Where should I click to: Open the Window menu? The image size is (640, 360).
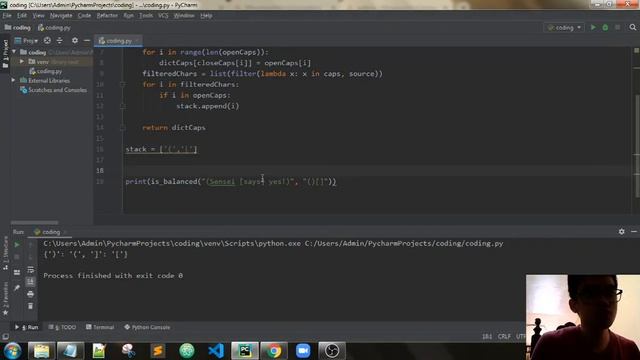pyautogui.click(x=184, y=16)
